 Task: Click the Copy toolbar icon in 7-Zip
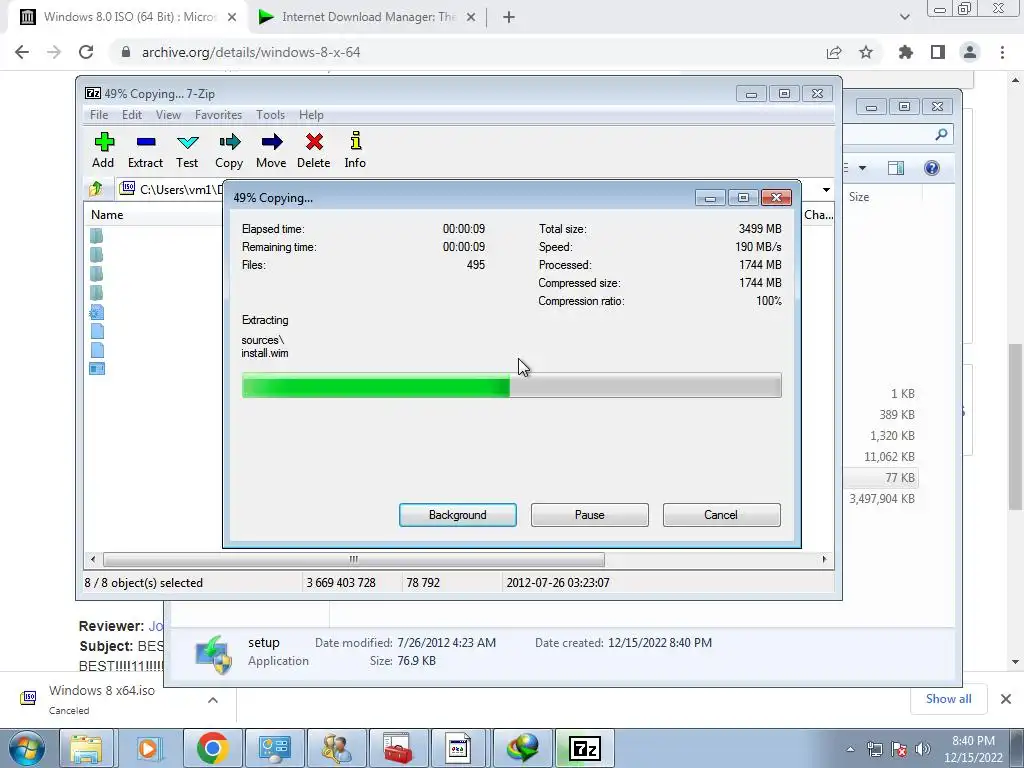click(x=229, y=150)
